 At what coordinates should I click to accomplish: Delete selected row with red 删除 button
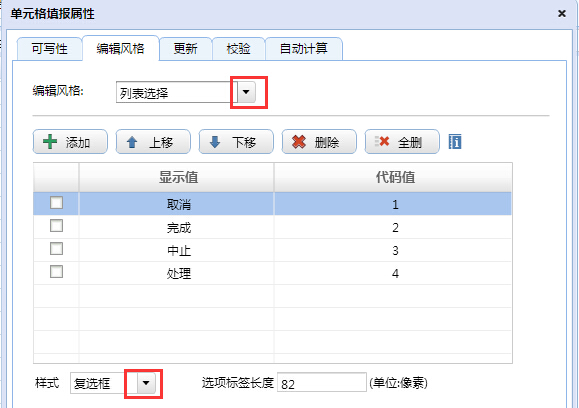click(x=319, y=142)
